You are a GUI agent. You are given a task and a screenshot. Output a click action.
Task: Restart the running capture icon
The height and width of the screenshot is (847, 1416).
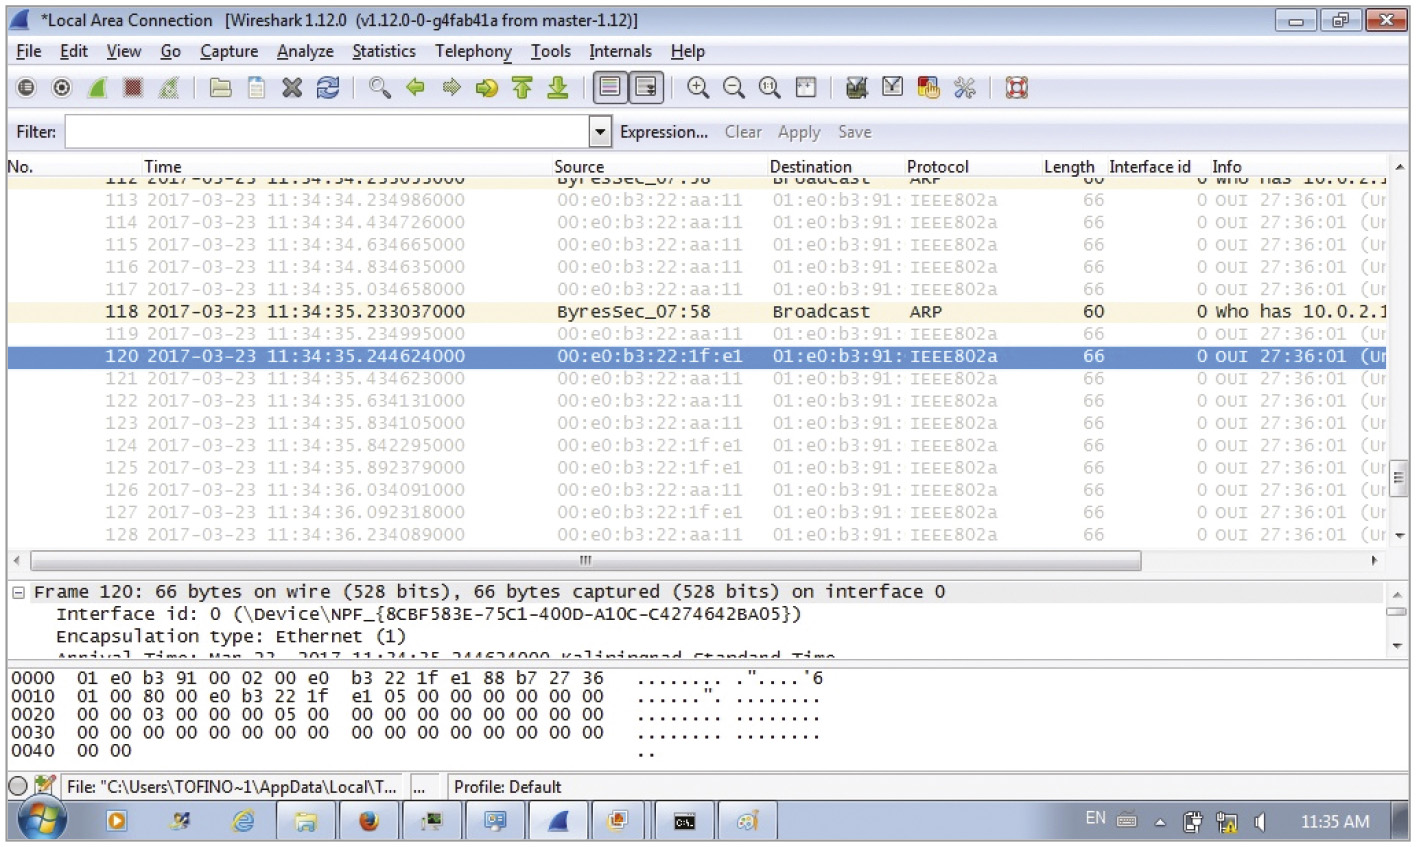[x=169, y=88]
